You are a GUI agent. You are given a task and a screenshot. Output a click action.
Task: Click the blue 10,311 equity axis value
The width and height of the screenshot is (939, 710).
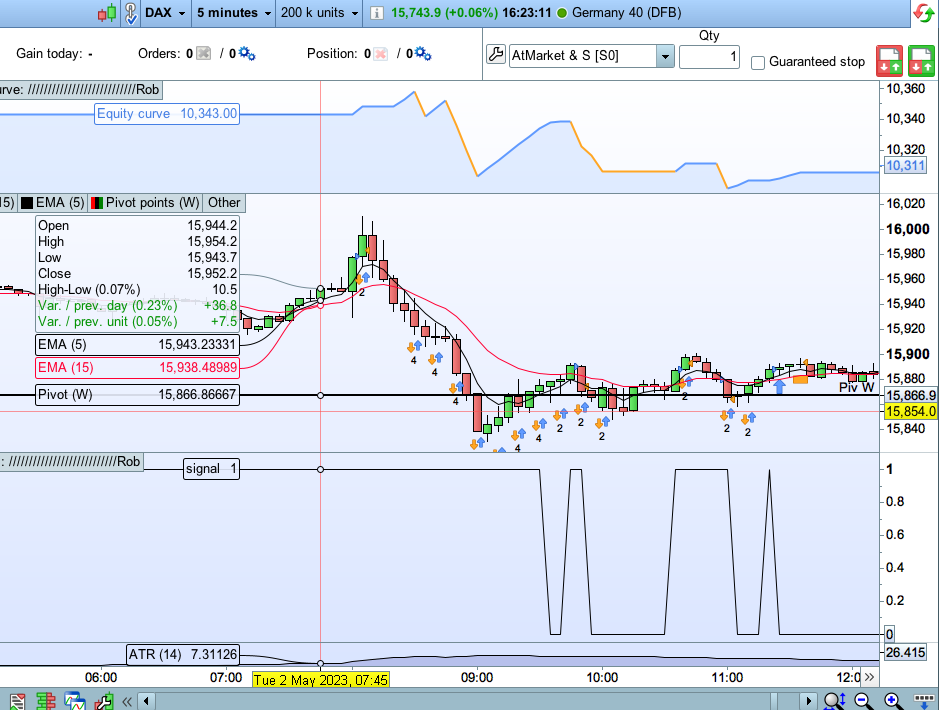click(x=905, y=165)
